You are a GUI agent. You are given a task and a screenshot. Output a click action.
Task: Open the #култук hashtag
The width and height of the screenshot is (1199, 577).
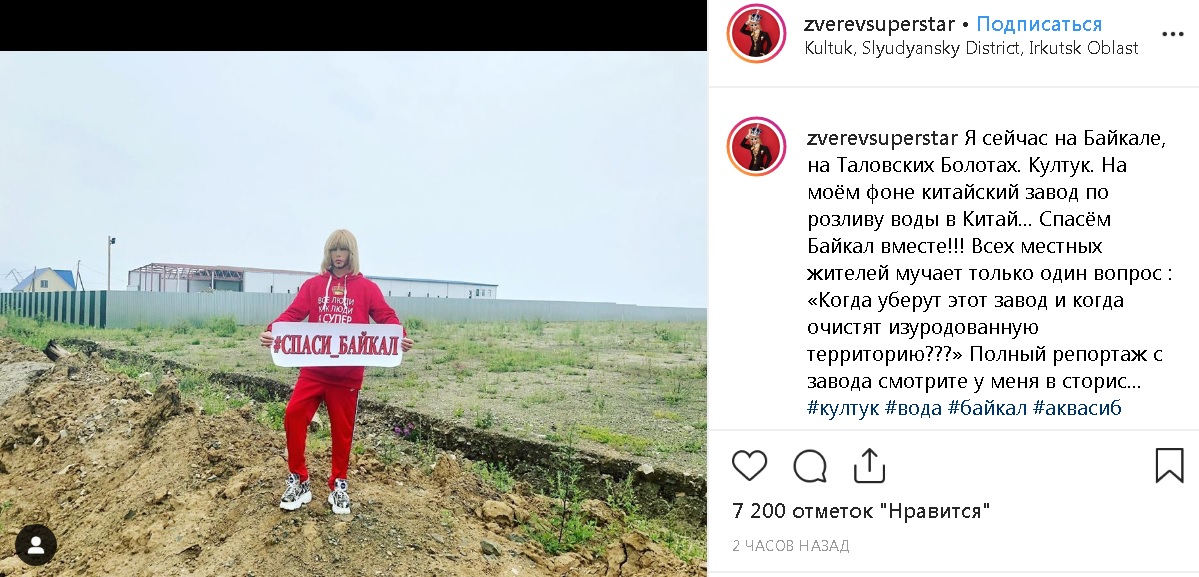point(843,408)
